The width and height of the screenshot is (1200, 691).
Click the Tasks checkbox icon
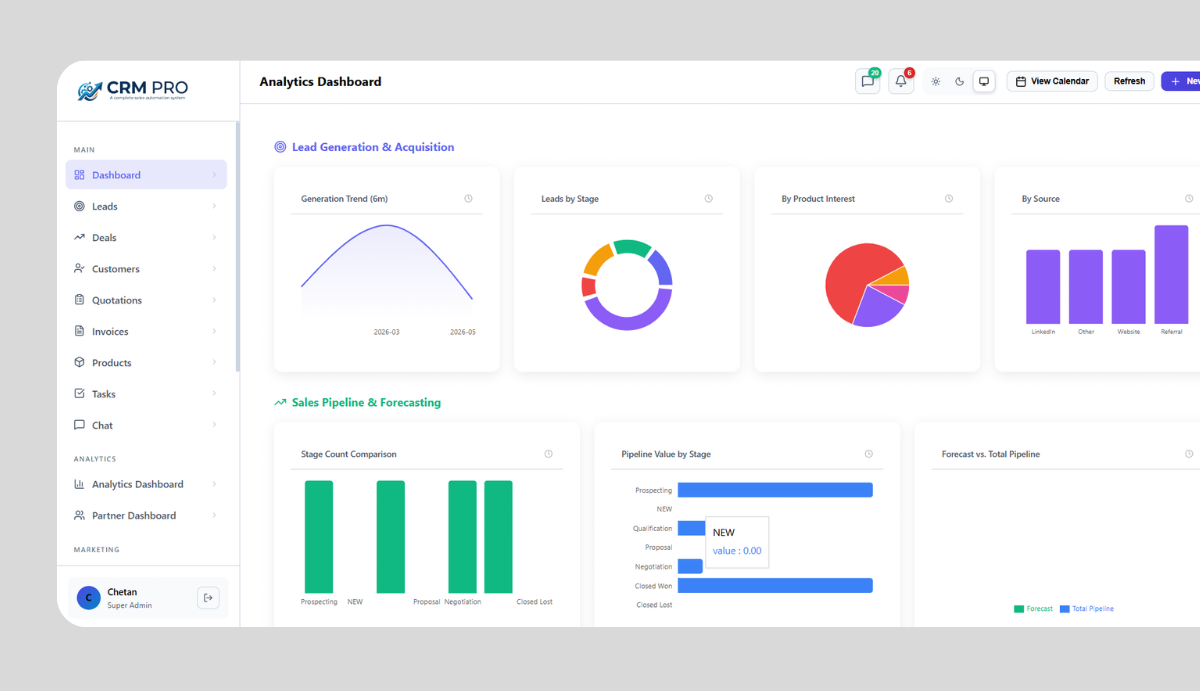pos(80,394)
